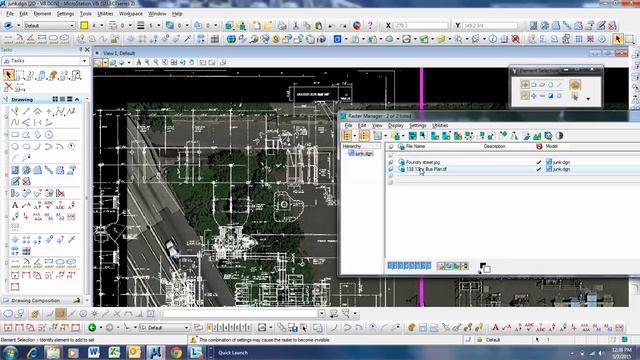Select the line method in Element Selection window
Viewport: 640px width, 360px height.
pos(560,85)
